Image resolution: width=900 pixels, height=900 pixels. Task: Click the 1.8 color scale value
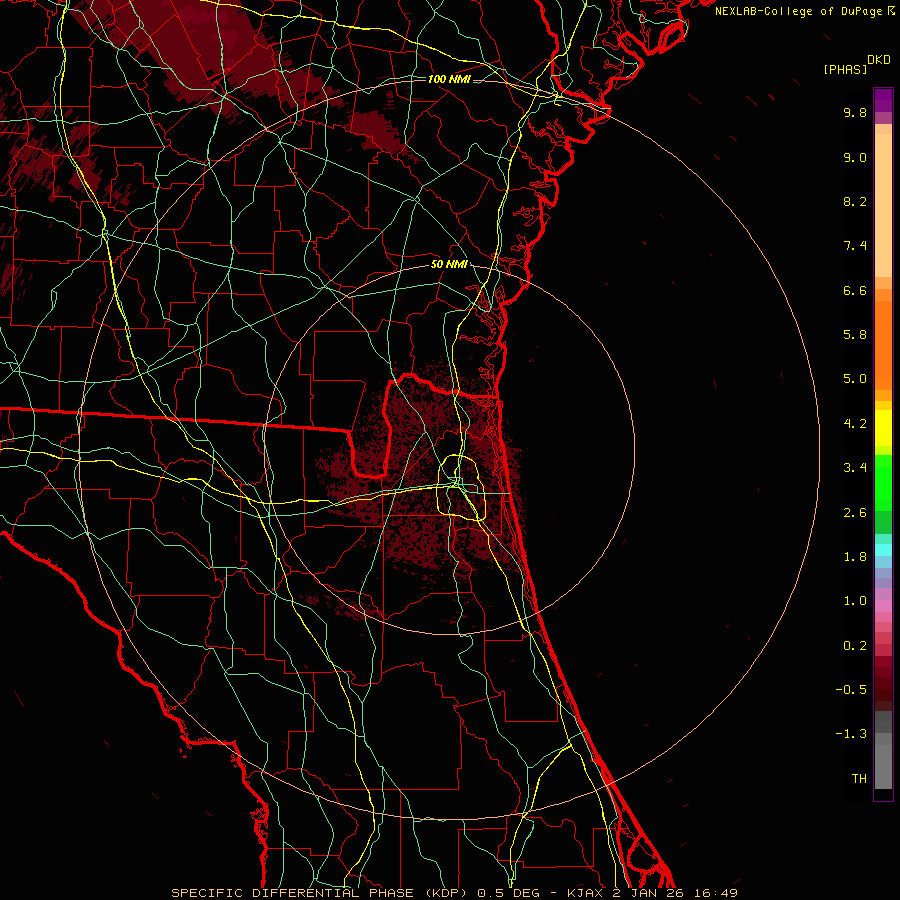[855, 557]
